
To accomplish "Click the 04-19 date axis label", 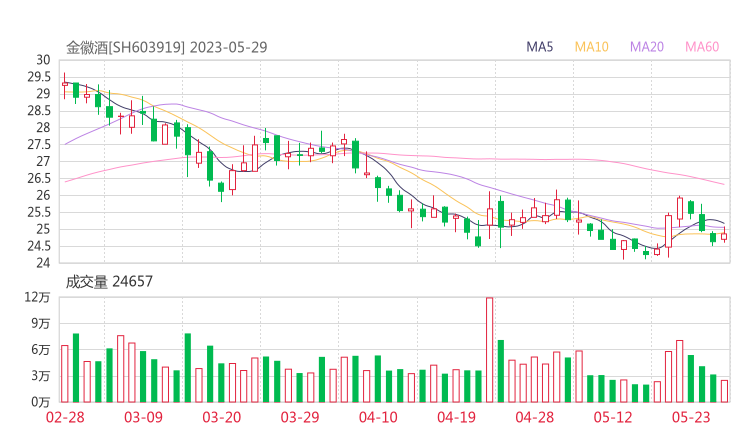I will click(x=456, y=417).
